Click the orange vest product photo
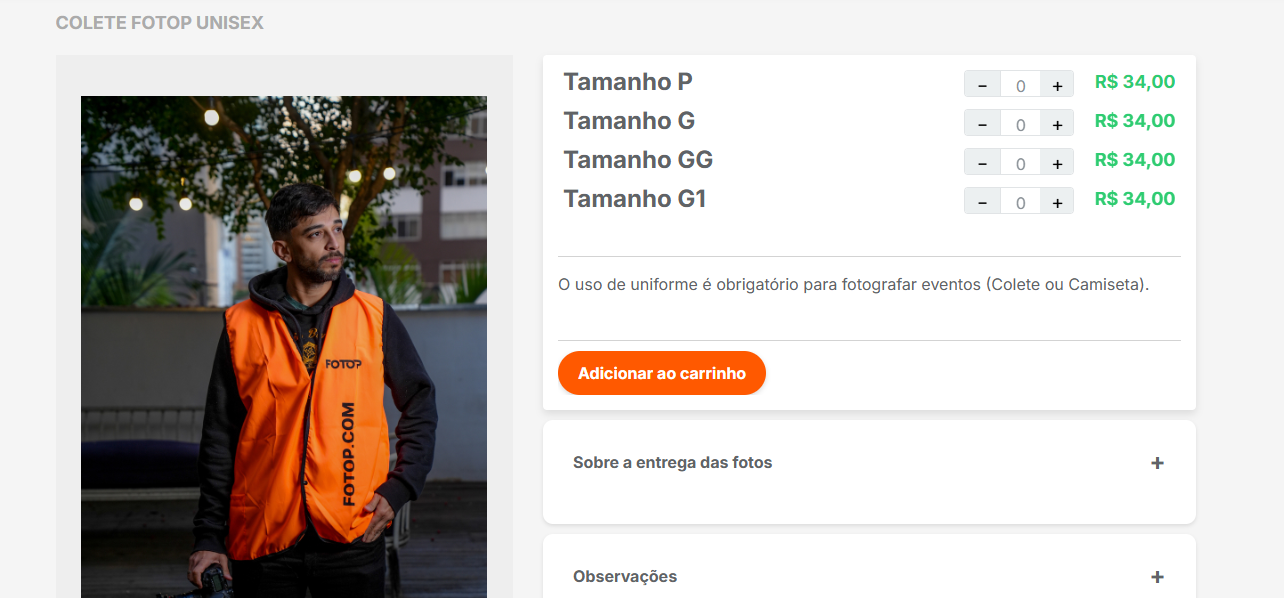Image resolution: width=1284 pixels, height=598 pixels. [284, 347]
